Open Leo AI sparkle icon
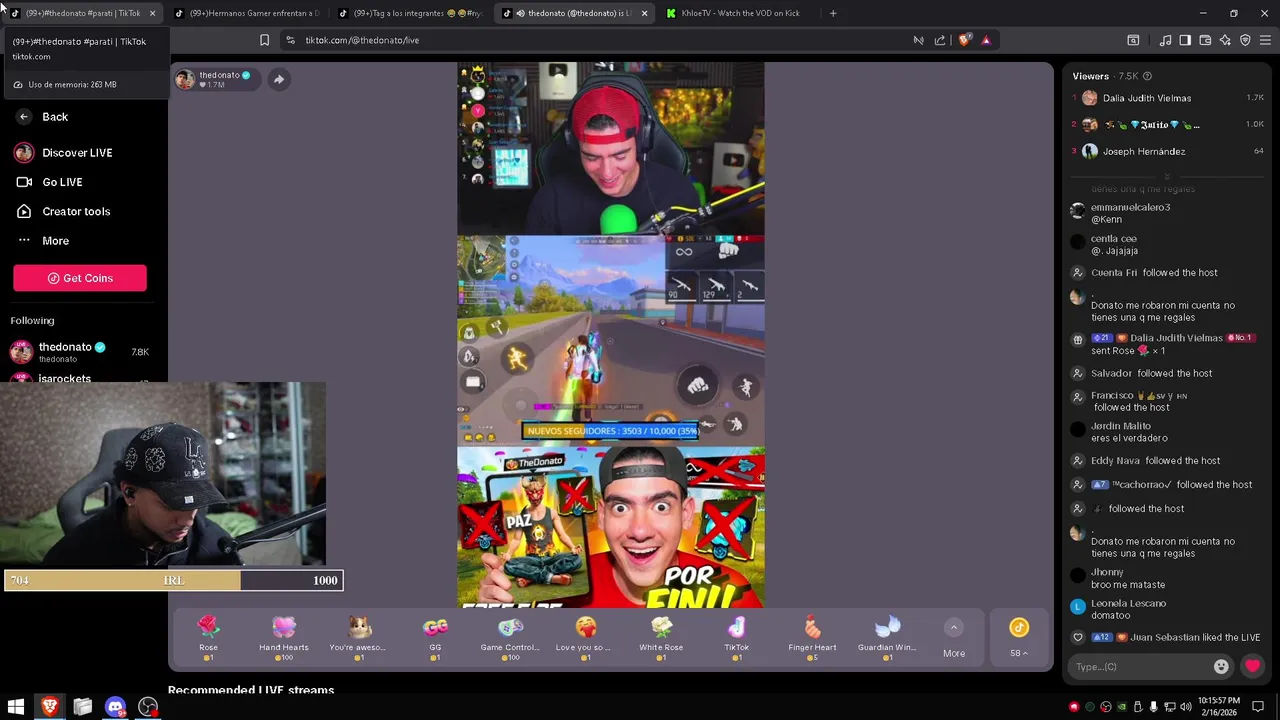The image size is (1280, 720). (x=1225, y=40)
